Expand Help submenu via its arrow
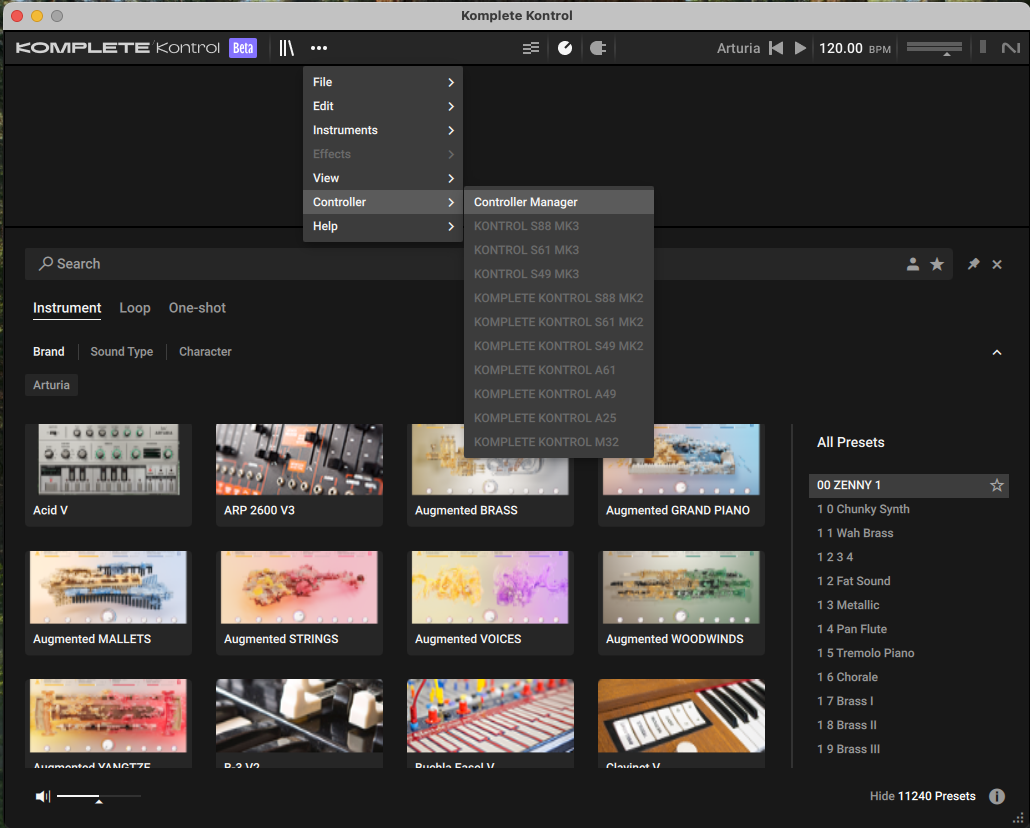This screenshot has width=1030, height=828. (451, 226)
